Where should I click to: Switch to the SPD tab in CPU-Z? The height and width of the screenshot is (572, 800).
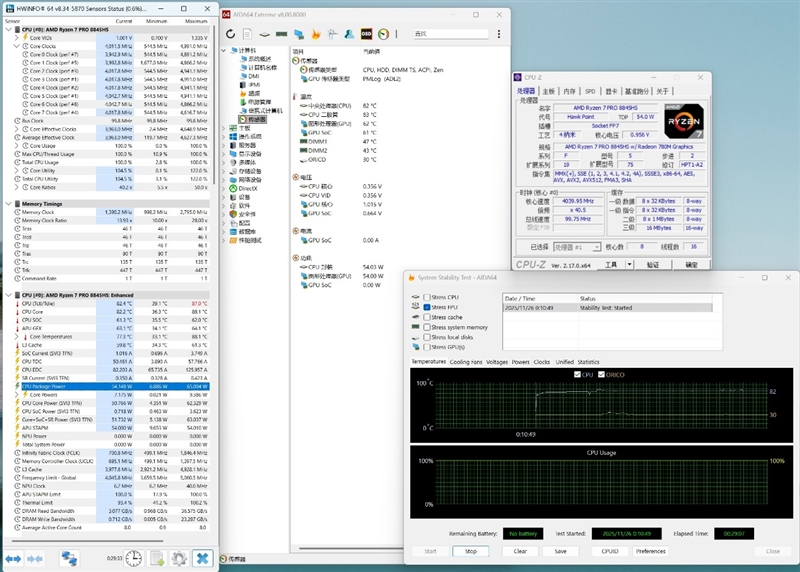click(589, 91)
